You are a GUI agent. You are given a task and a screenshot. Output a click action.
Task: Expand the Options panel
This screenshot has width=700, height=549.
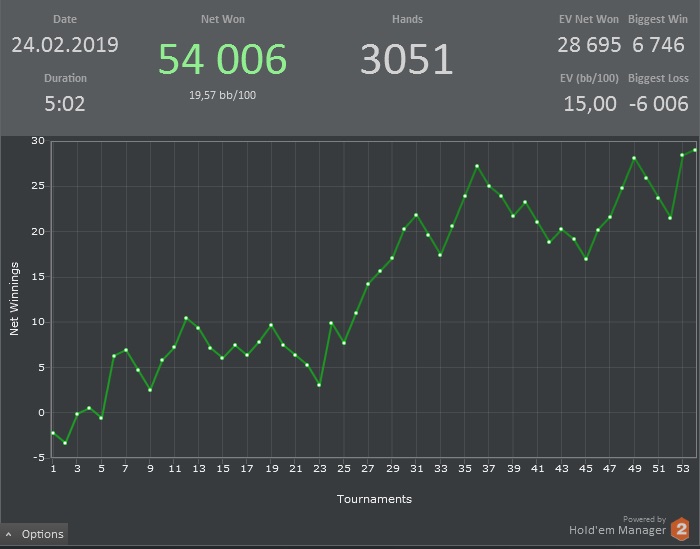coord(34,534)
